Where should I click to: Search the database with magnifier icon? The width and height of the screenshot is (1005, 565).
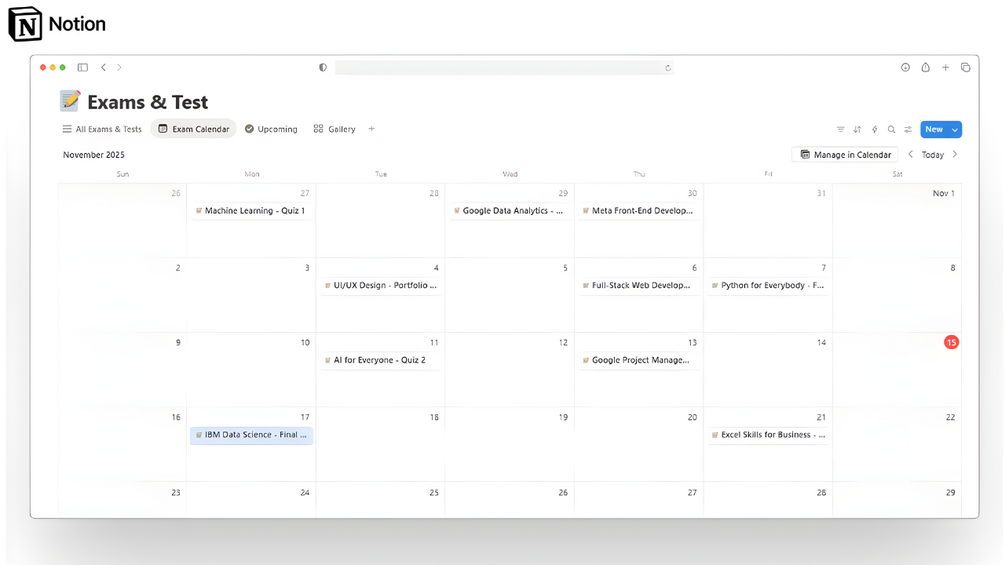[891, 129]
